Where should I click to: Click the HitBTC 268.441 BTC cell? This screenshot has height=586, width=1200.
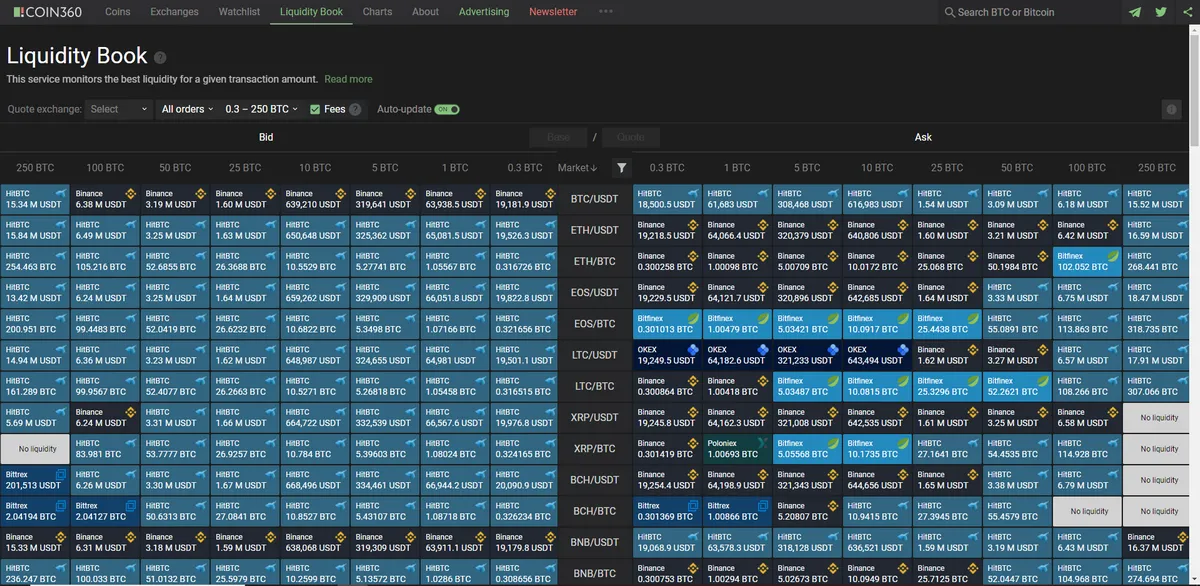[1157, 261]
